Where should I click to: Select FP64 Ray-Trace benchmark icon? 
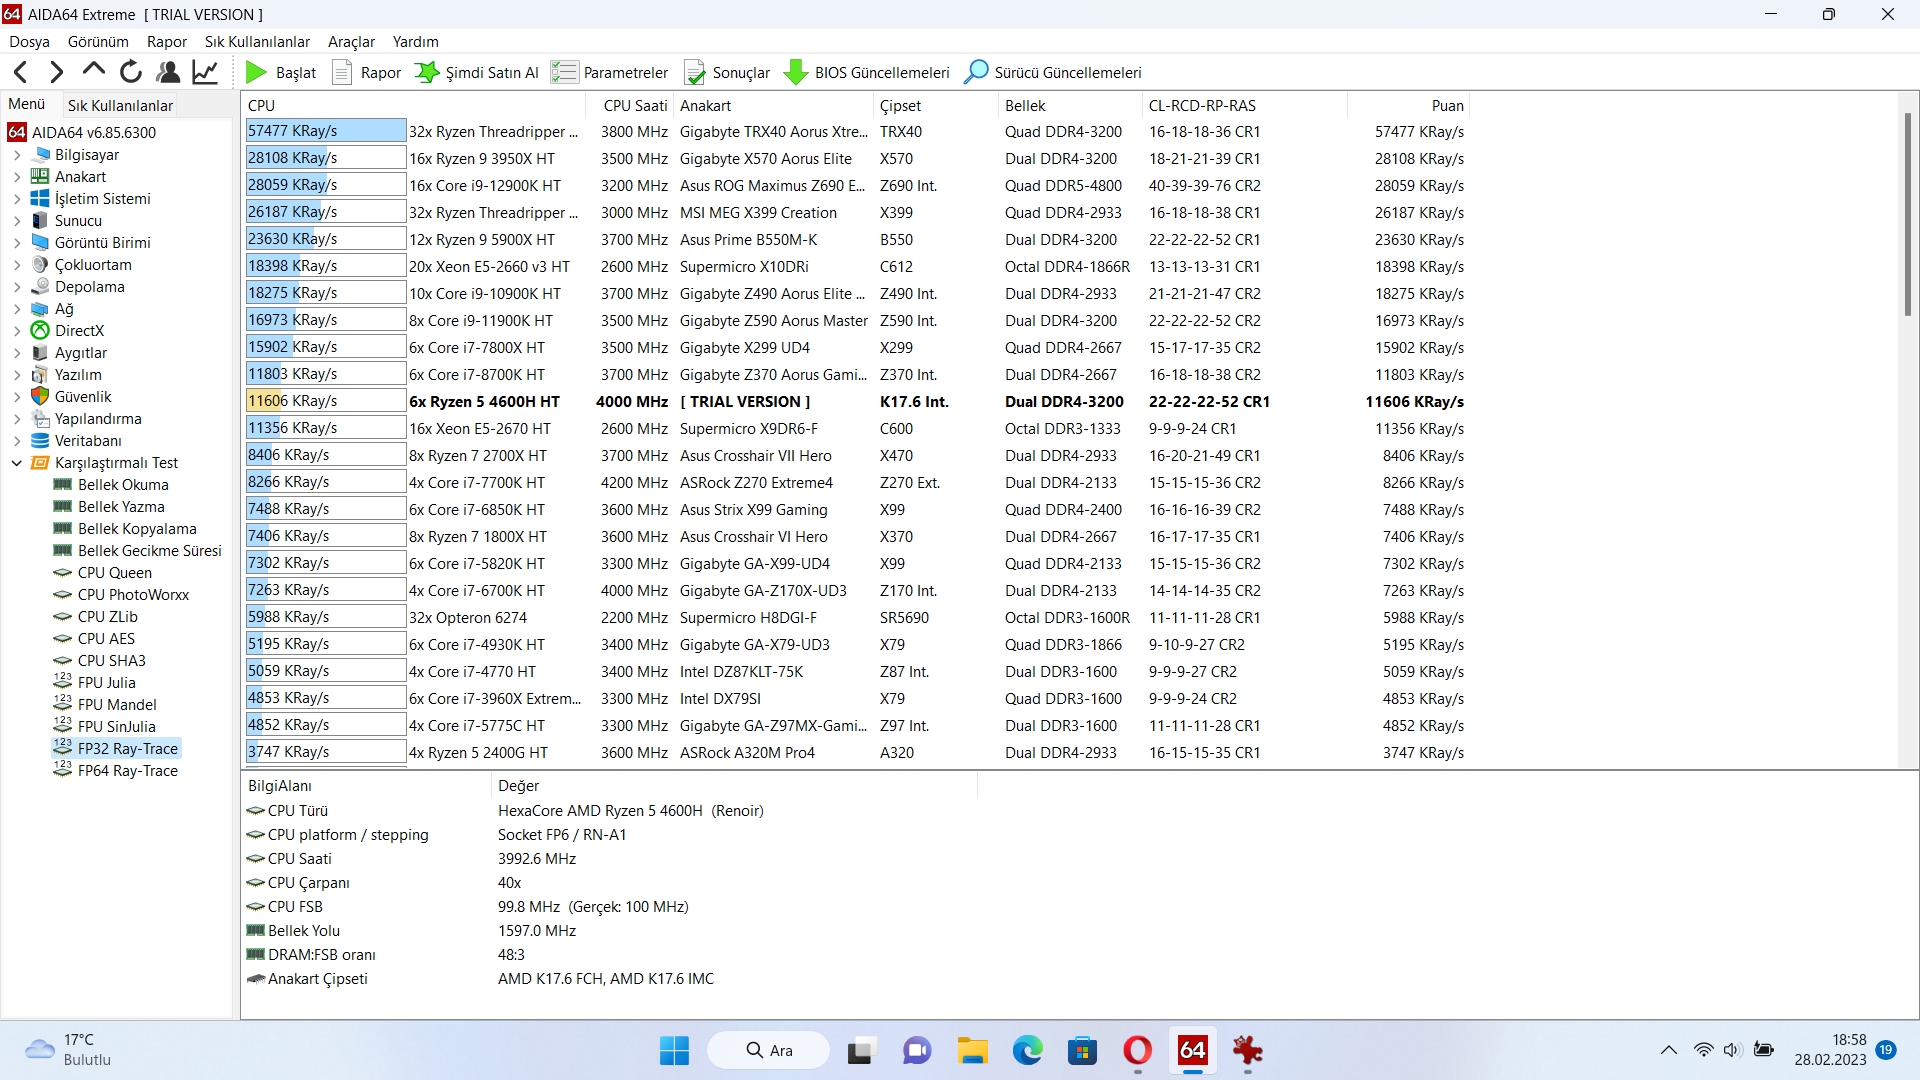tap(62, 770)
